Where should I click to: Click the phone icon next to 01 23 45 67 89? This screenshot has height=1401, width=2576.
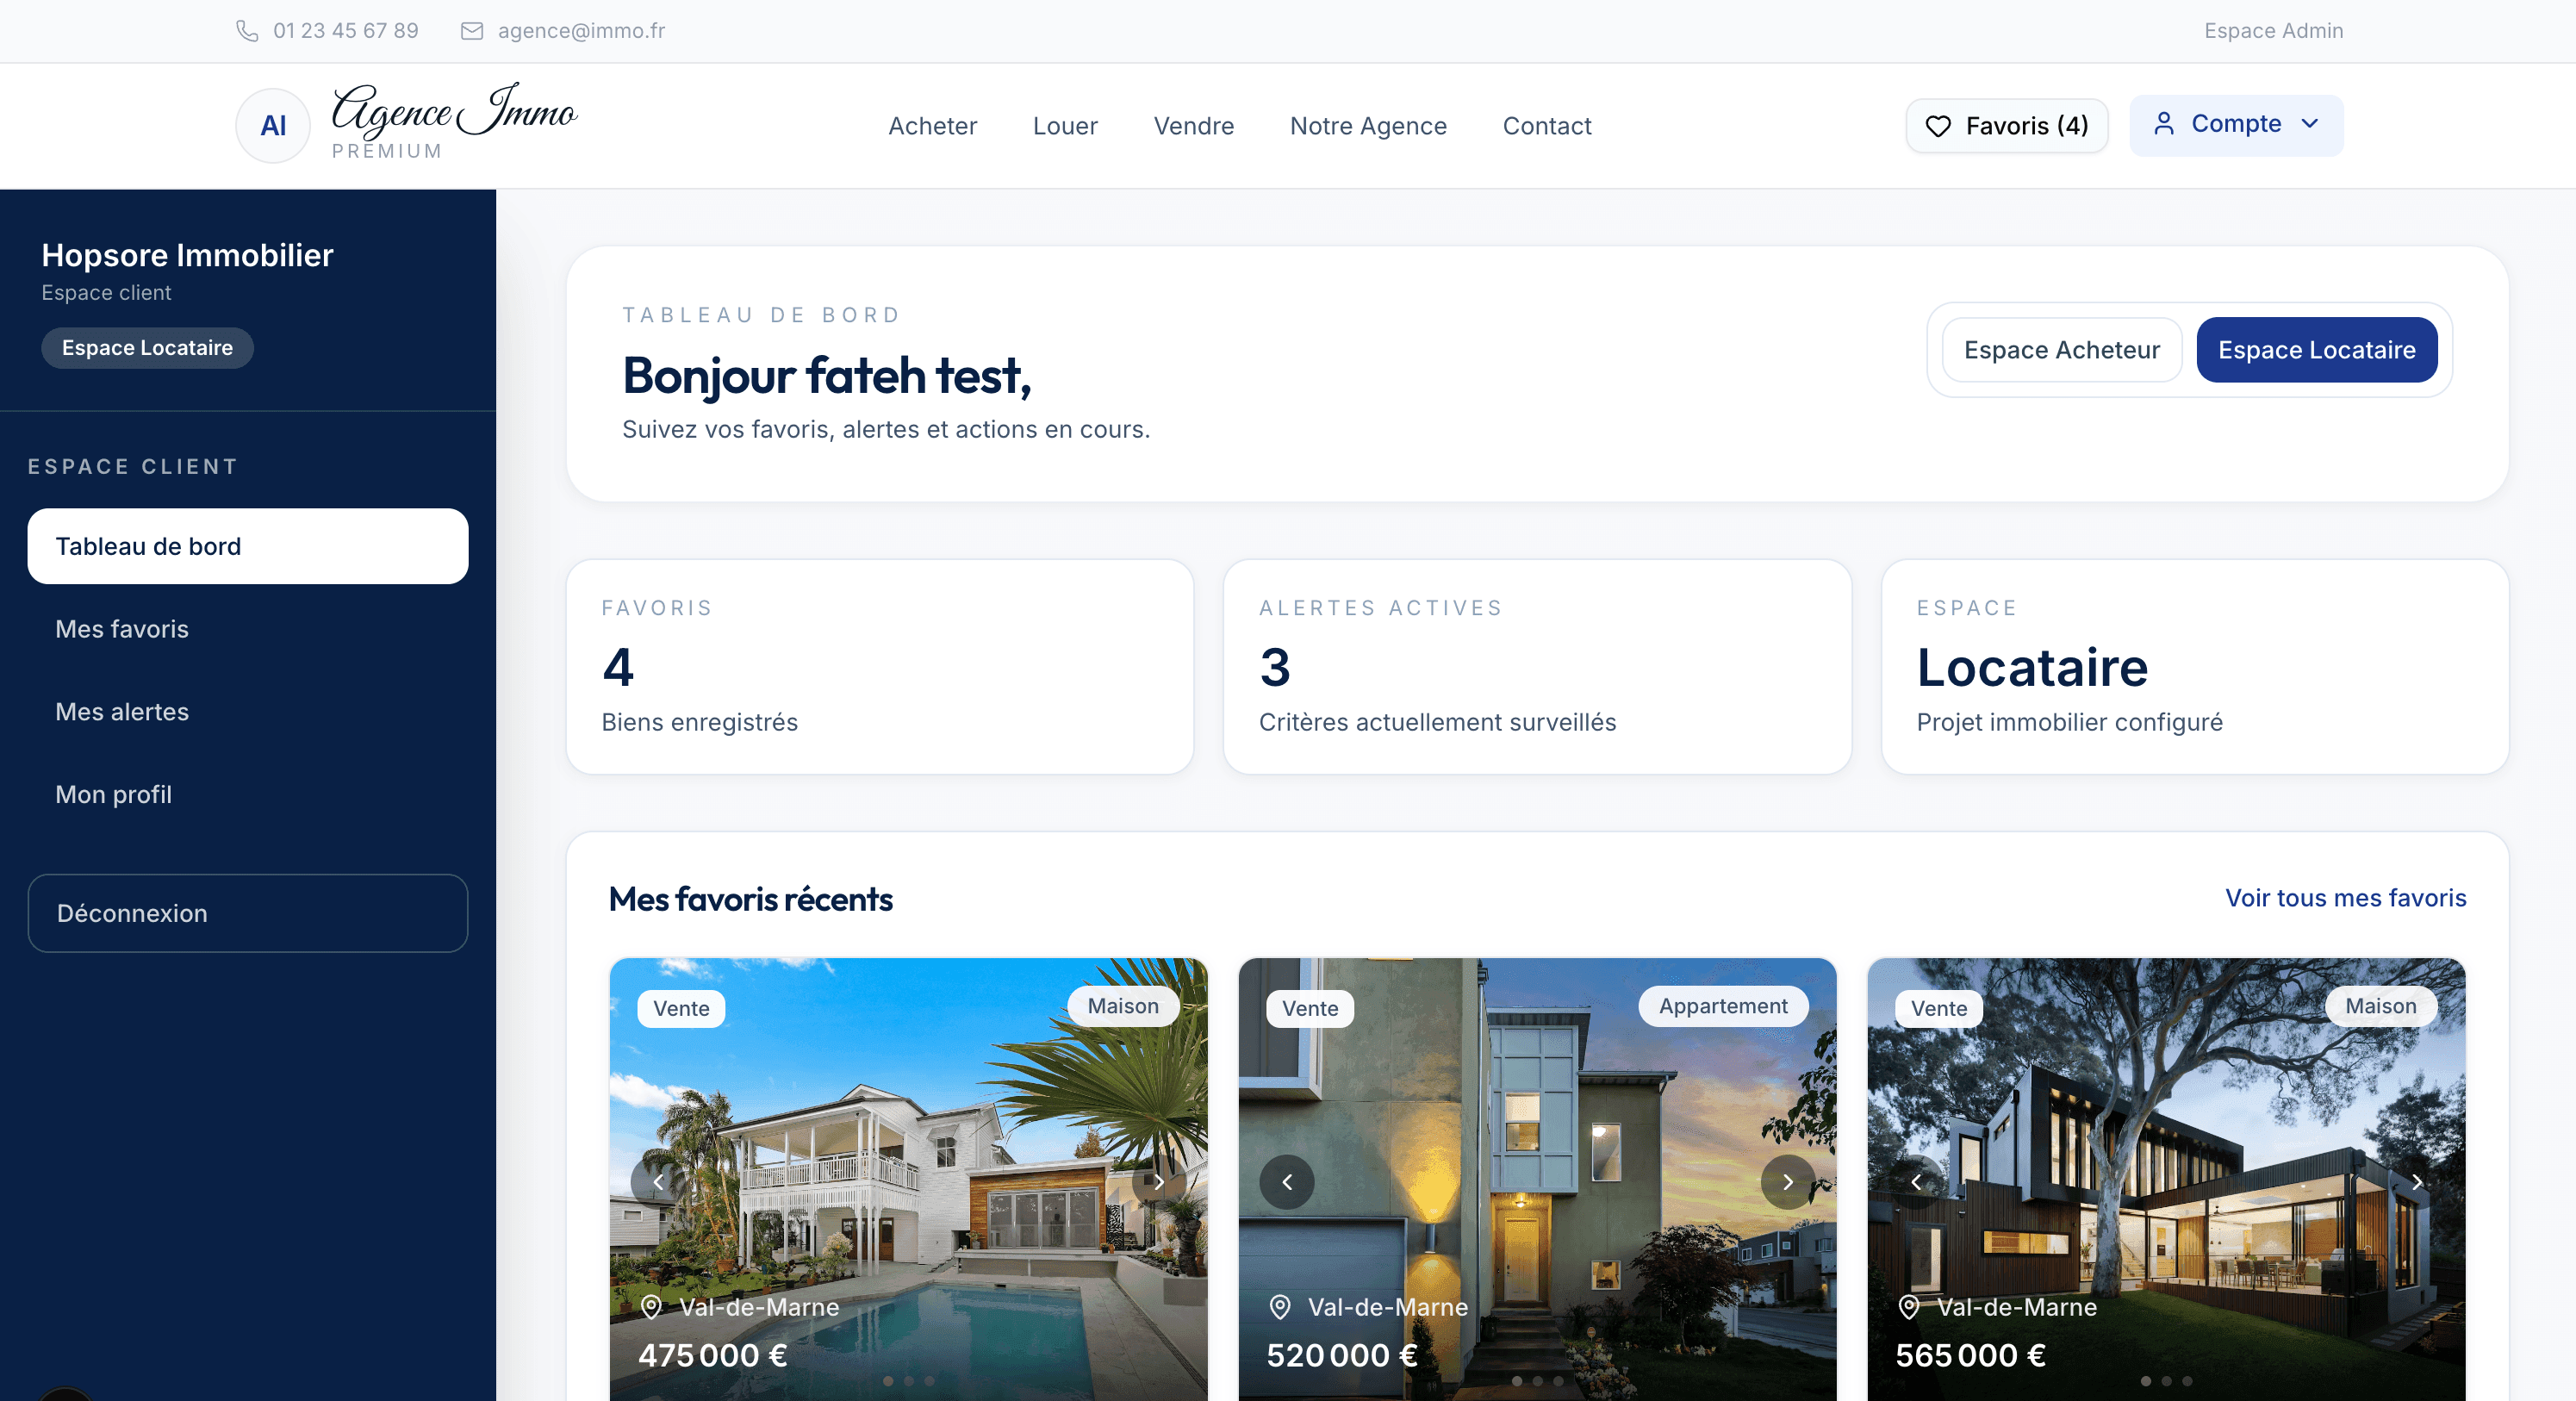pos(246,31)
